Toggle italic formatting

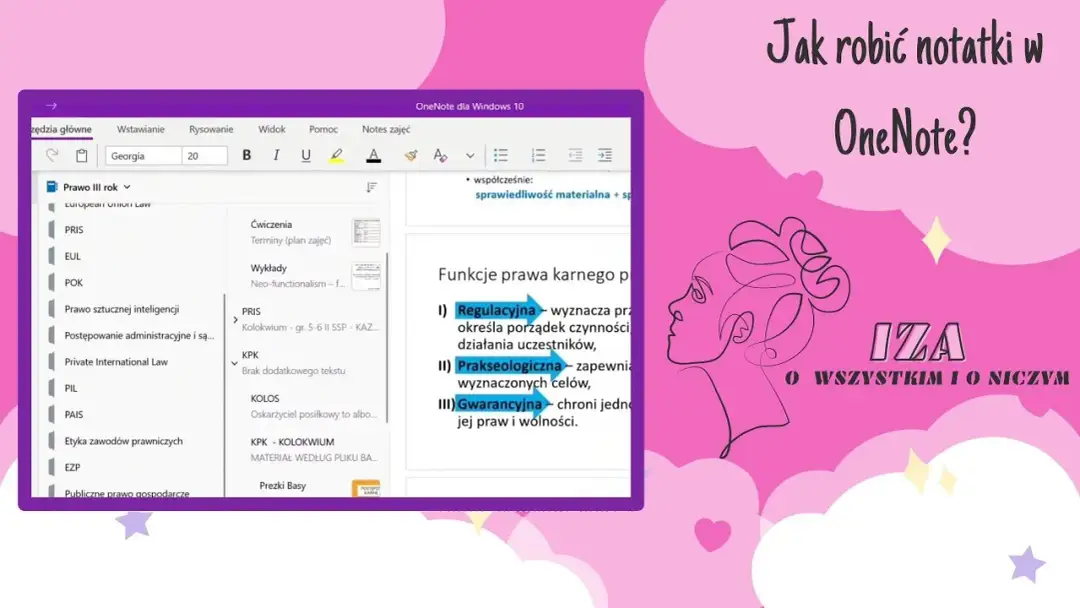[x=276, y=155]
